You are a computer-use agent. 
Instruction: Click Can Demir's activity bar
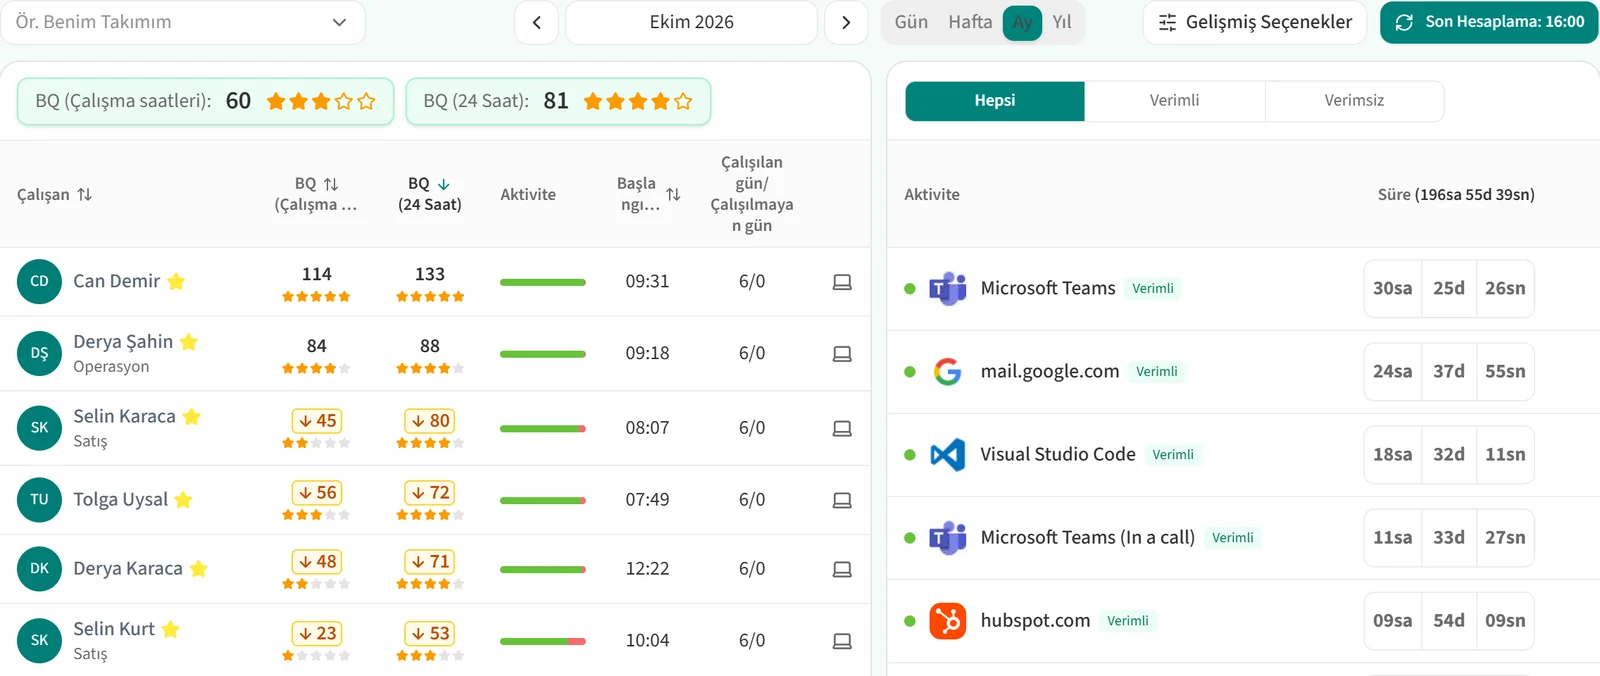coord(543,282)
